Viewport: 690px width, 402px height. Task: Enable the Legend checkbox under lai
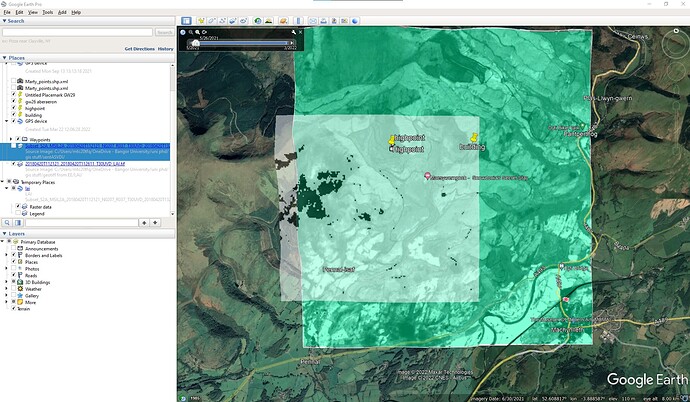pos(18,213)
